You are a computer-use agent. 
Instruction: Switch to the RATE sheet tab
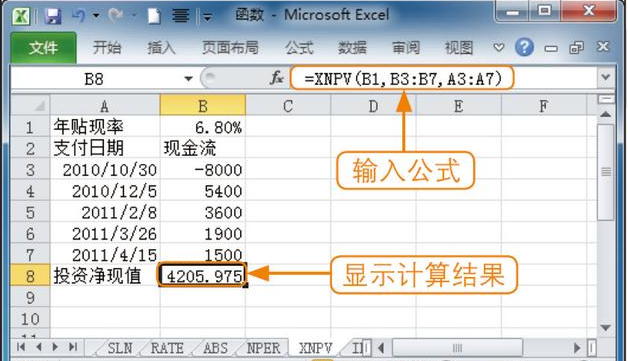click(167, 348)
